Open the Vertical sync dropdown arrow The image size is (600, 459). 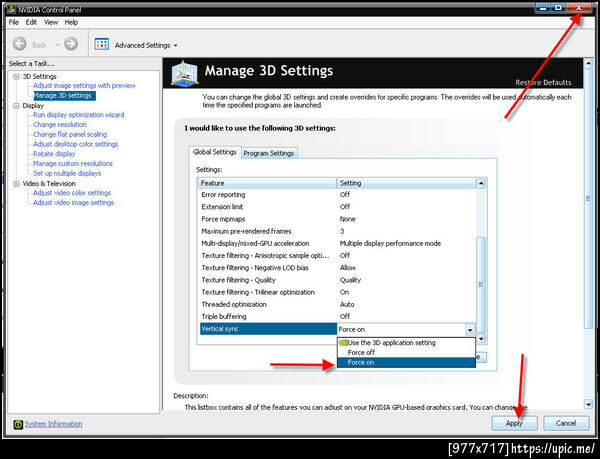pos(470,330)
